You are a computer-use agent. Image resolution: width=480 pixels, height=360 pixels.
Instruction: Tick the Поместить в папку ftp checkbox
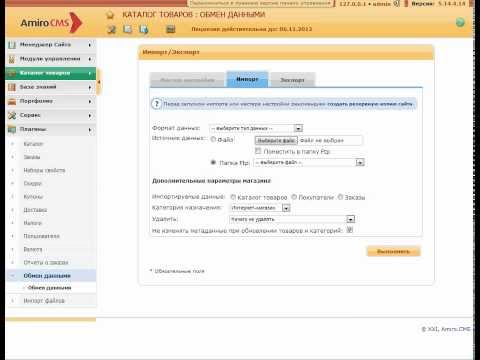point(258,151)
